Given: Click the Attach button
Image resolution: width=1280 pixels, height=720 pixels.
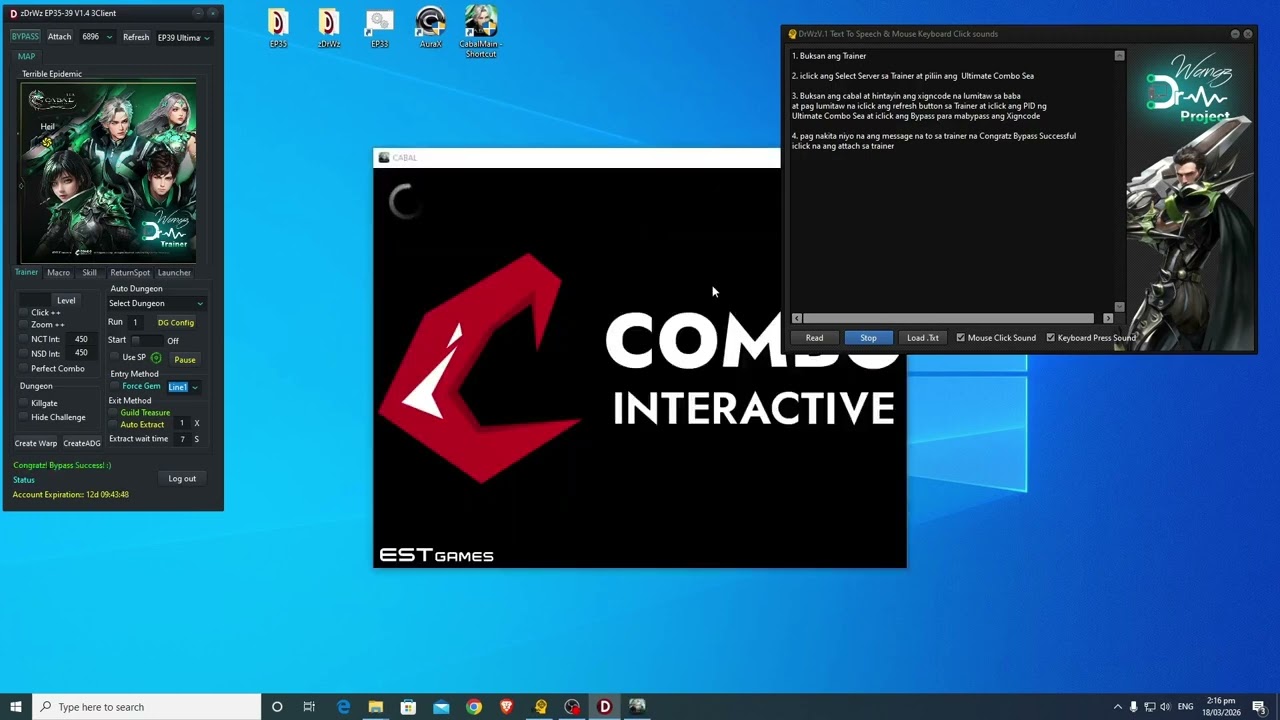Looking at the screenshot, I should 60,37.
